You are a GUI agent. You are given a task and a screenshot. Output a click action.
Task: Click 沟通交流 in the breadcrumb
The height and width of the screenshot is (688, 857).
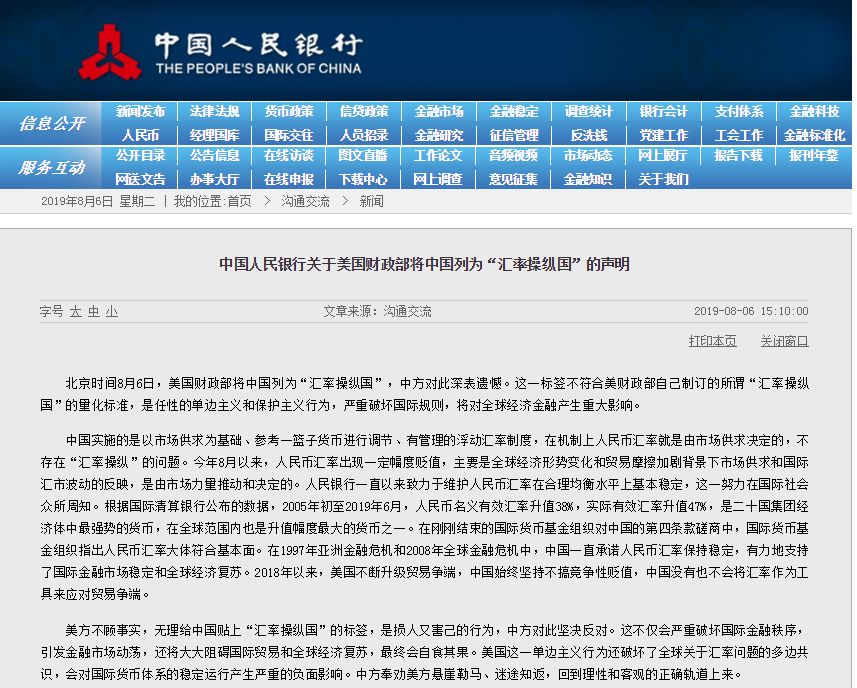[306, 202]
